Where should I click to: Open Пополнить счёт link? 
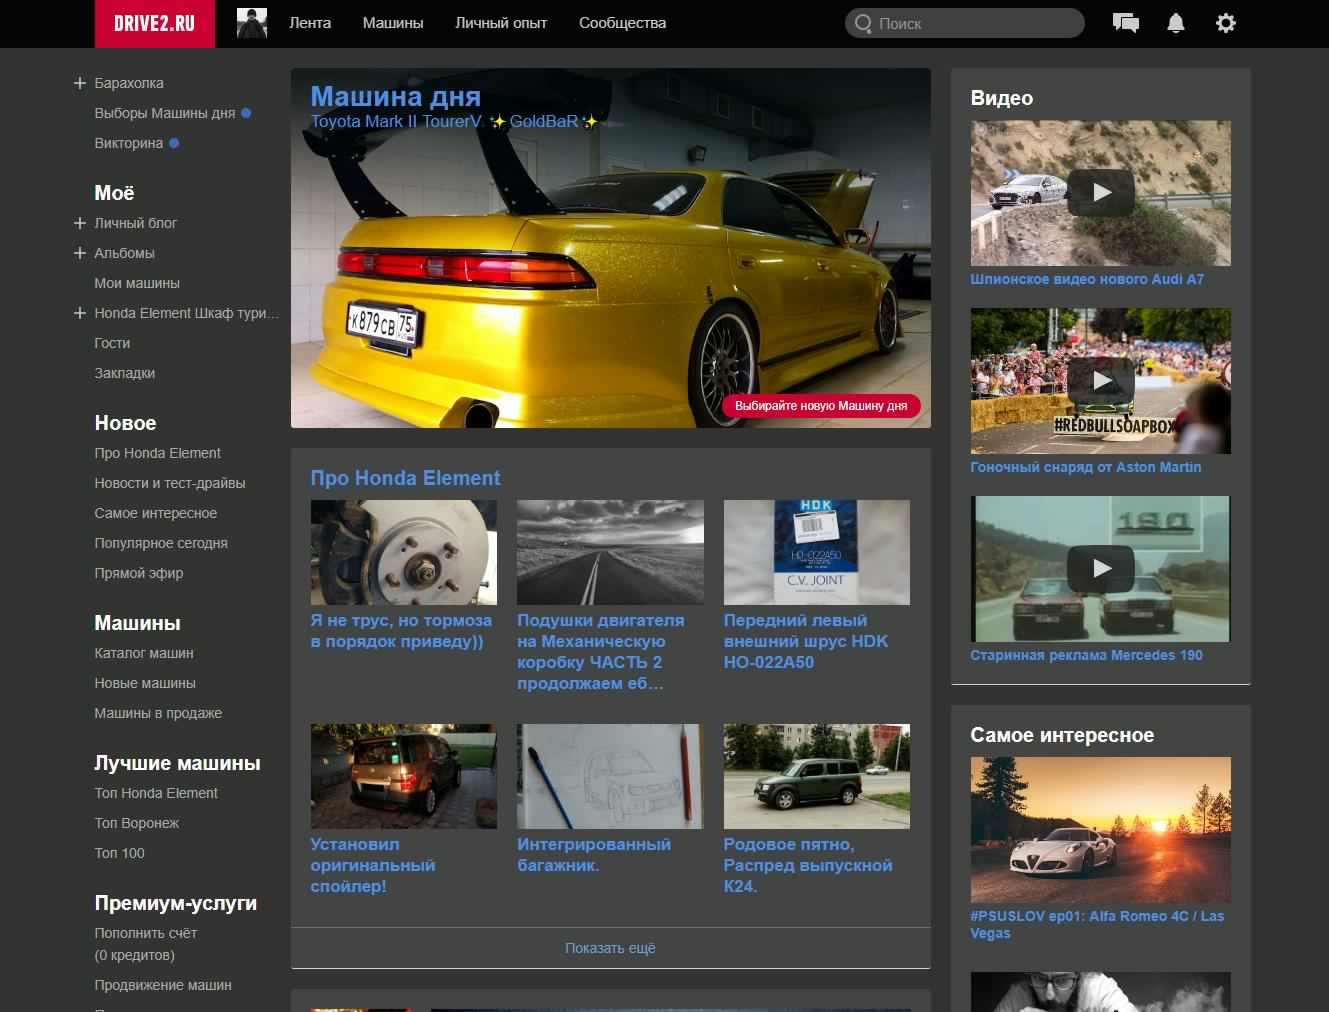click(x=146, y=933)
